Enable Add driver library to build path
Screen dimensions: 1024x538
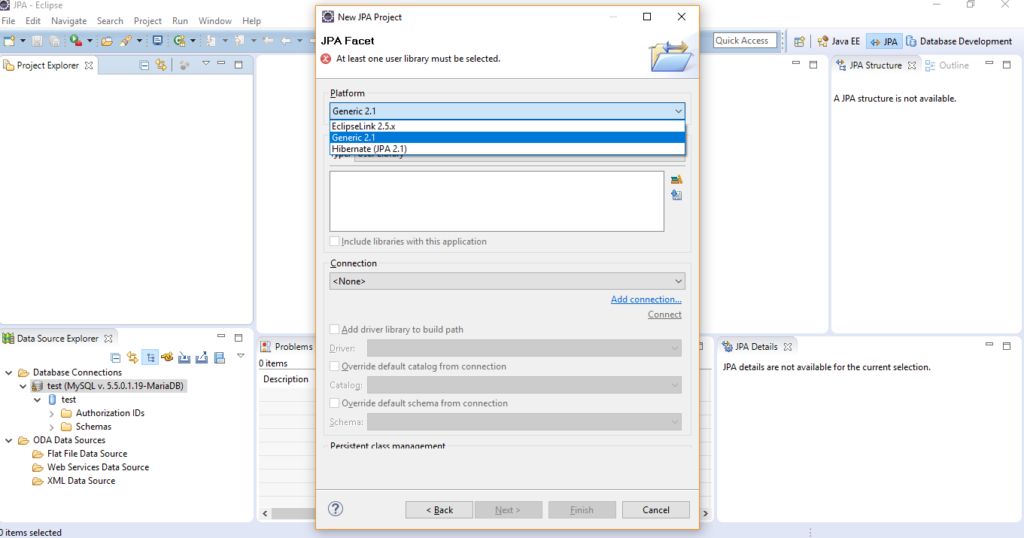tap(335, 330)
